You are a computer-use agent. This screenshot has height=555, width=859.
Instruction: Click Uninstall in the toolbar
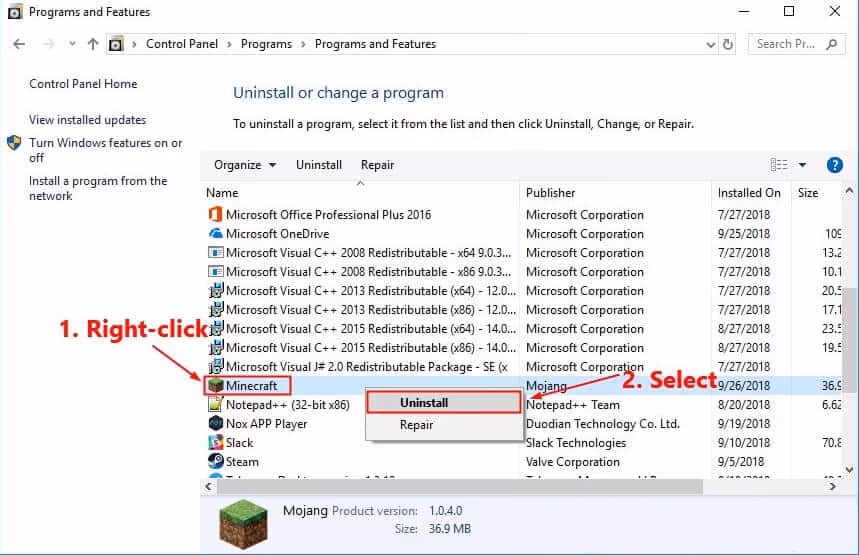click(319, 165)
